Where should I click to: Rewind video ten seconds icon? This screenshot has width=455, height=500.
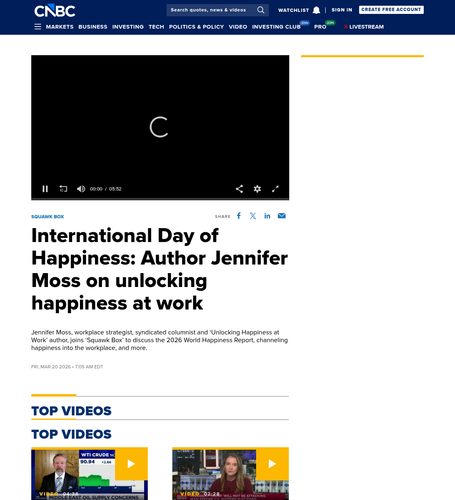[x=63, y=189]
